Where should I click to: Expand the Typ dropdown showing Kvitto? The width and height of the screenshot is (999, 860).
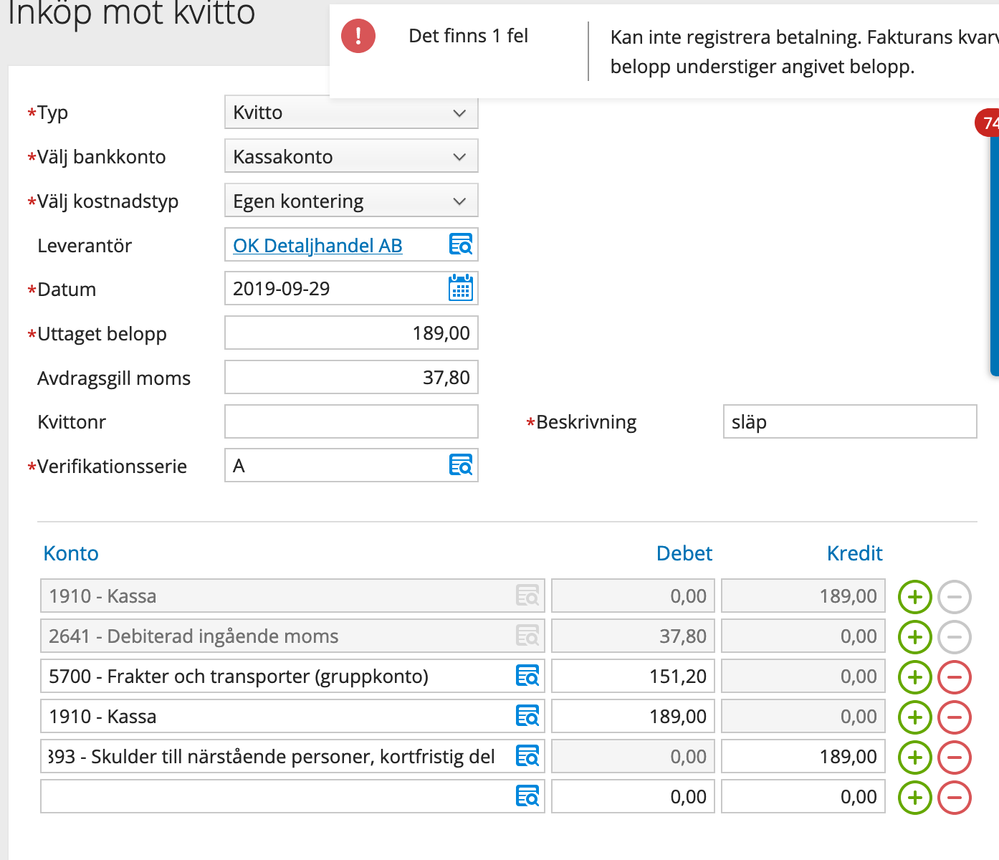click(351, 112)
